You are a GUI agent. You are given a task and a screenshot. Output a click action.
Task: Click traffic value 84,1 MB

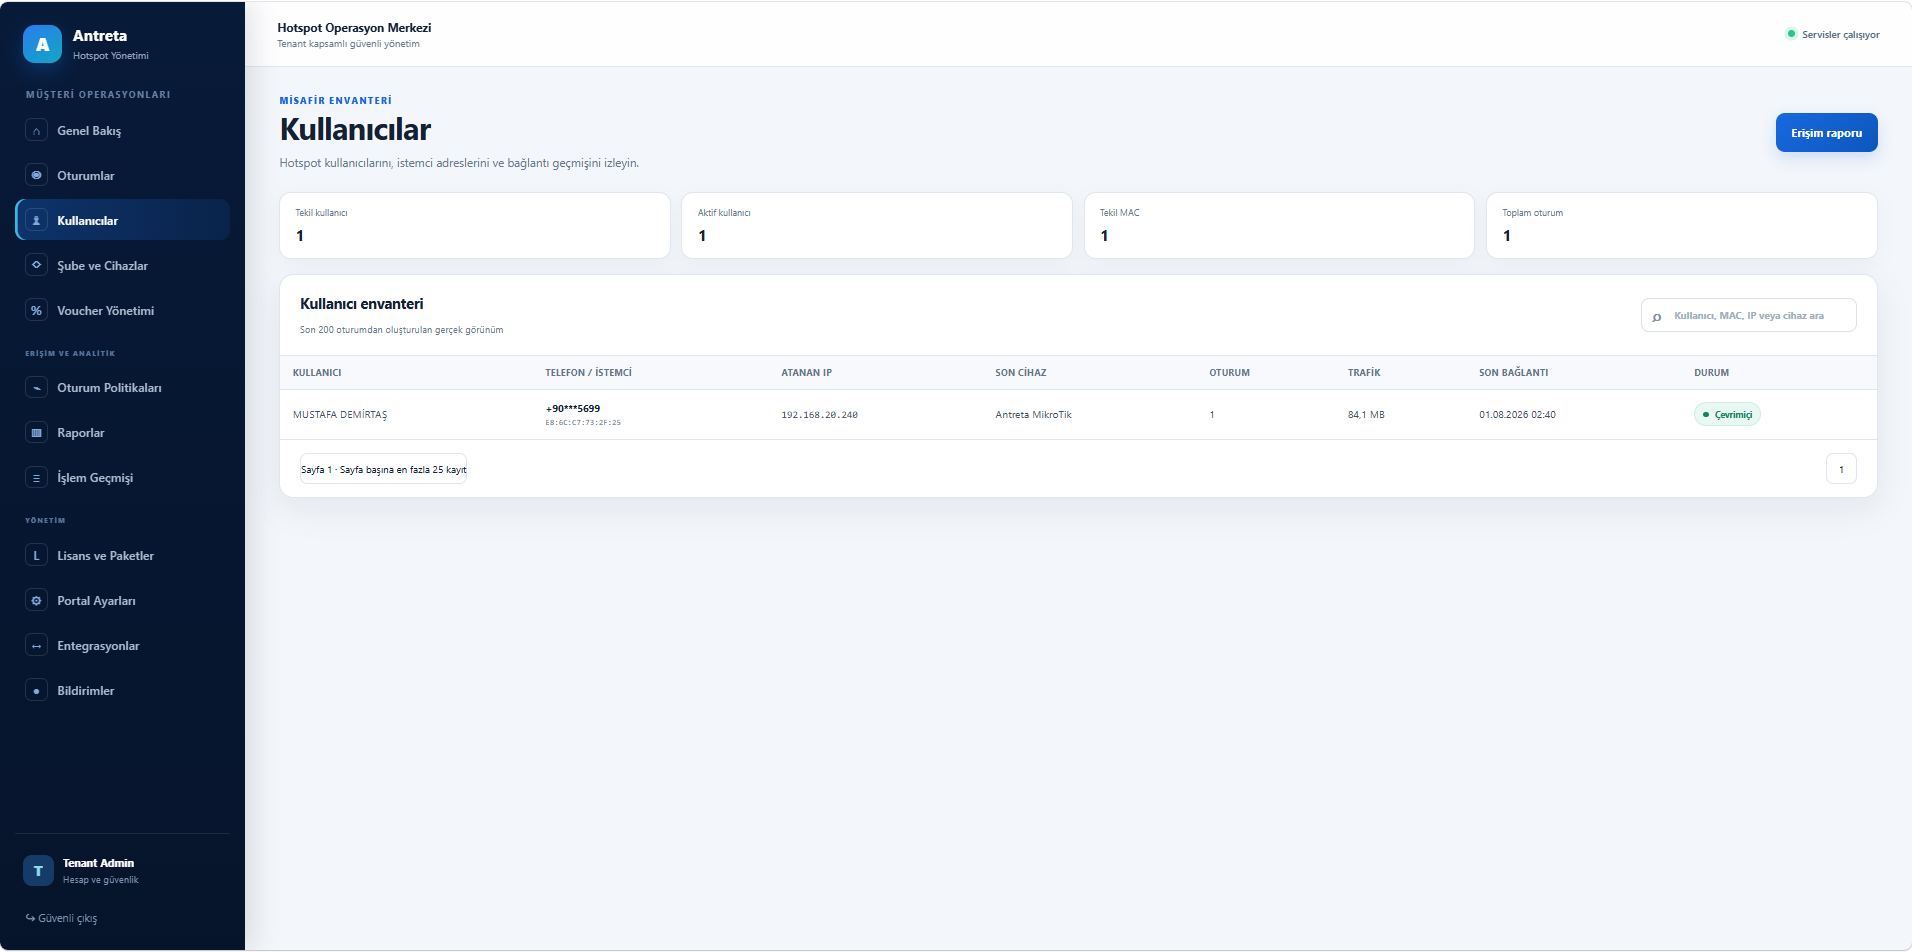(x=1366, y=415)
